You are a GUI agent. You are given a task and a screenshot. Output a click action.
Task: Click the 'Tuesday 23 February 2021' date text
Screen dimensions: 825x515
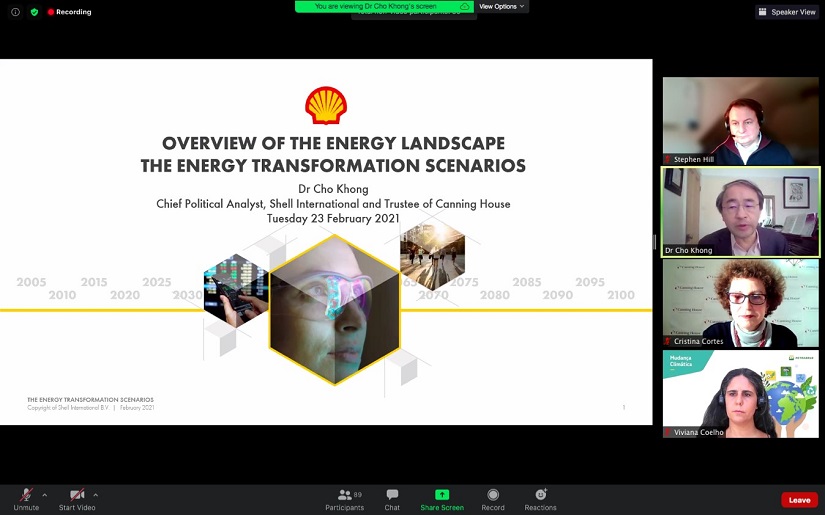tap(333, 218)
